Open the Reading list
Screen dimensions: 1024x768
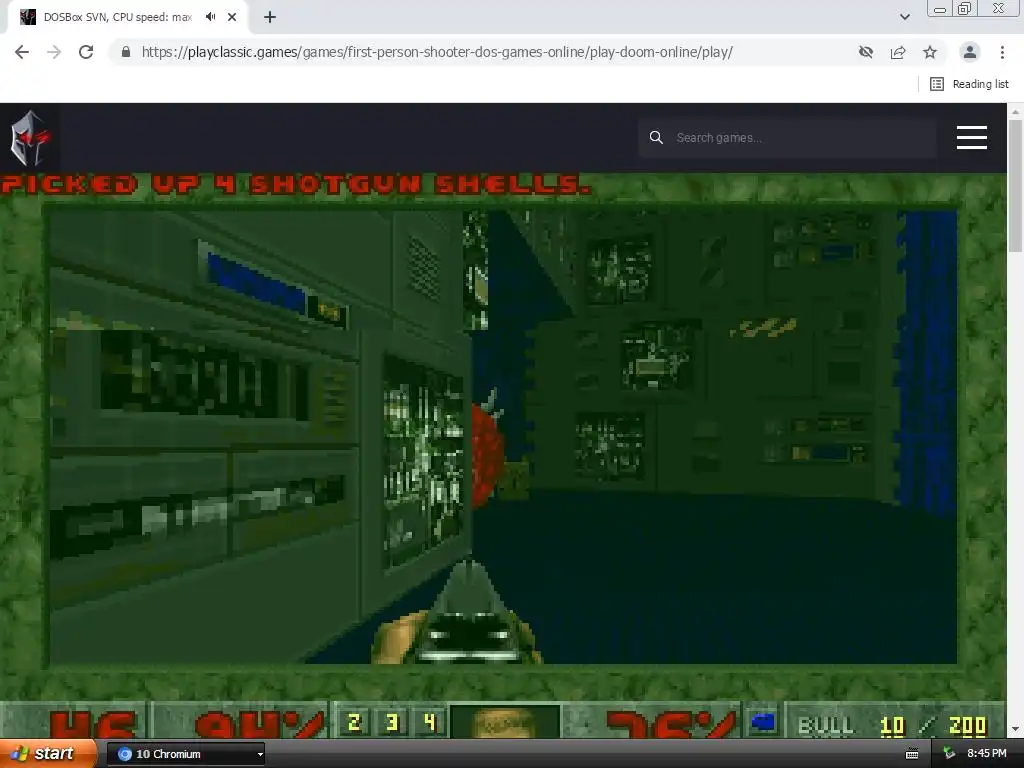pos(969,84)
